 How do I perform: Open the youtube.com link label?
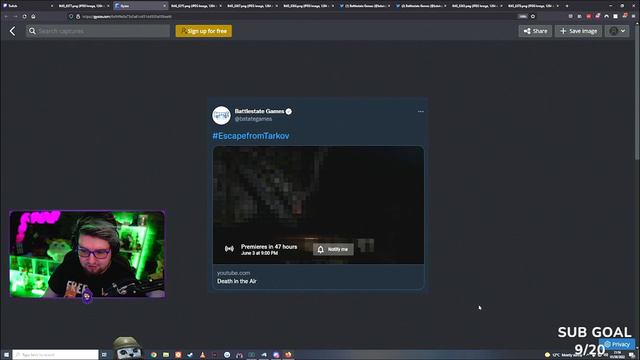tap(233, 273)
